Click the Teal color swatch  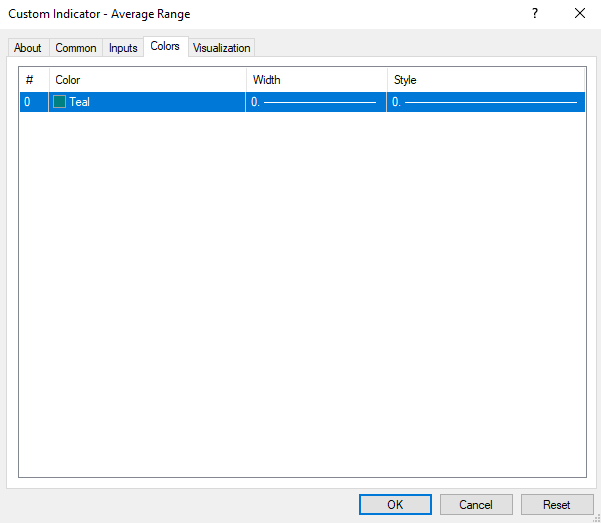59,102
